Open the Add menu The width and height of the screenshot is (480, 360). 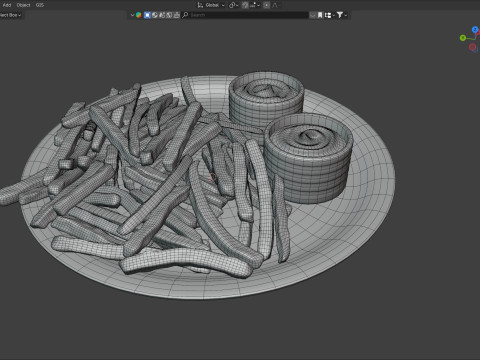click(x=7, y=5)
